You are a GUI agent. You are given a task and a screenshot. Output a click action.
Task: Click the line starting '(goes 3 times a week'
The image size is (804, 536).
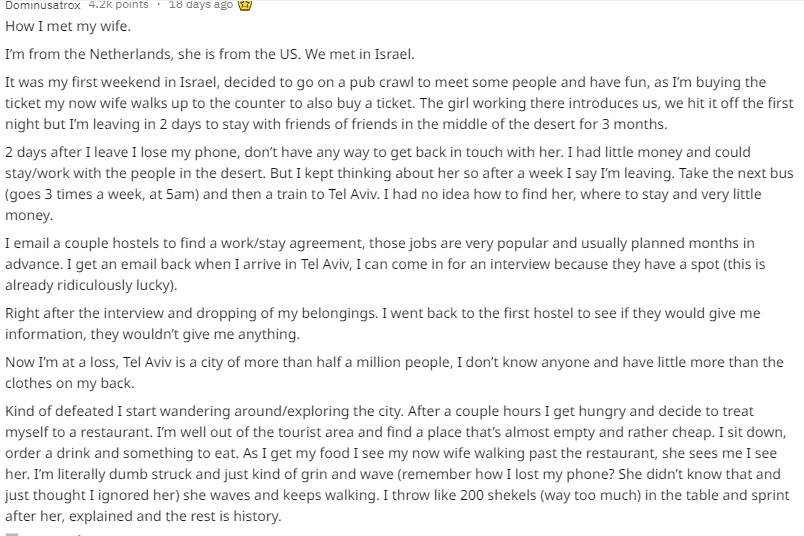point(383,194)
